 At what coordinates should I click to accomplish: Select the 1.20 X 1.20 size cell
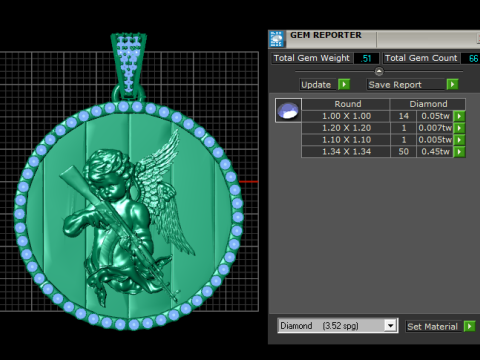coord(346,128)
